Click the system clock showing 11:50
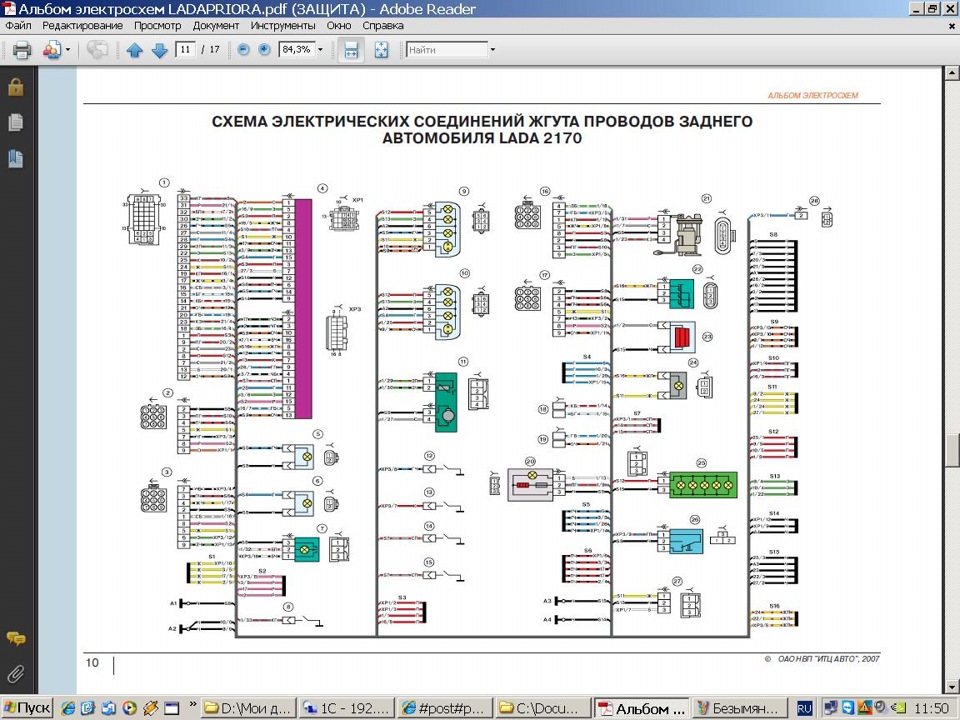The height and width of the screenshot is (720, 960). click(x=931, y=708)
